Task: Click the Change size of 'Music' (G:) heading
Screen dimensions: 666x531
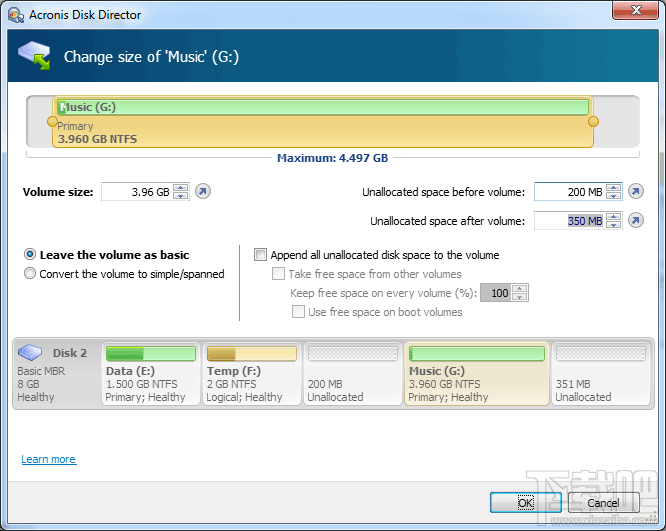Action: pyautogui.click(x=151, y=56)
